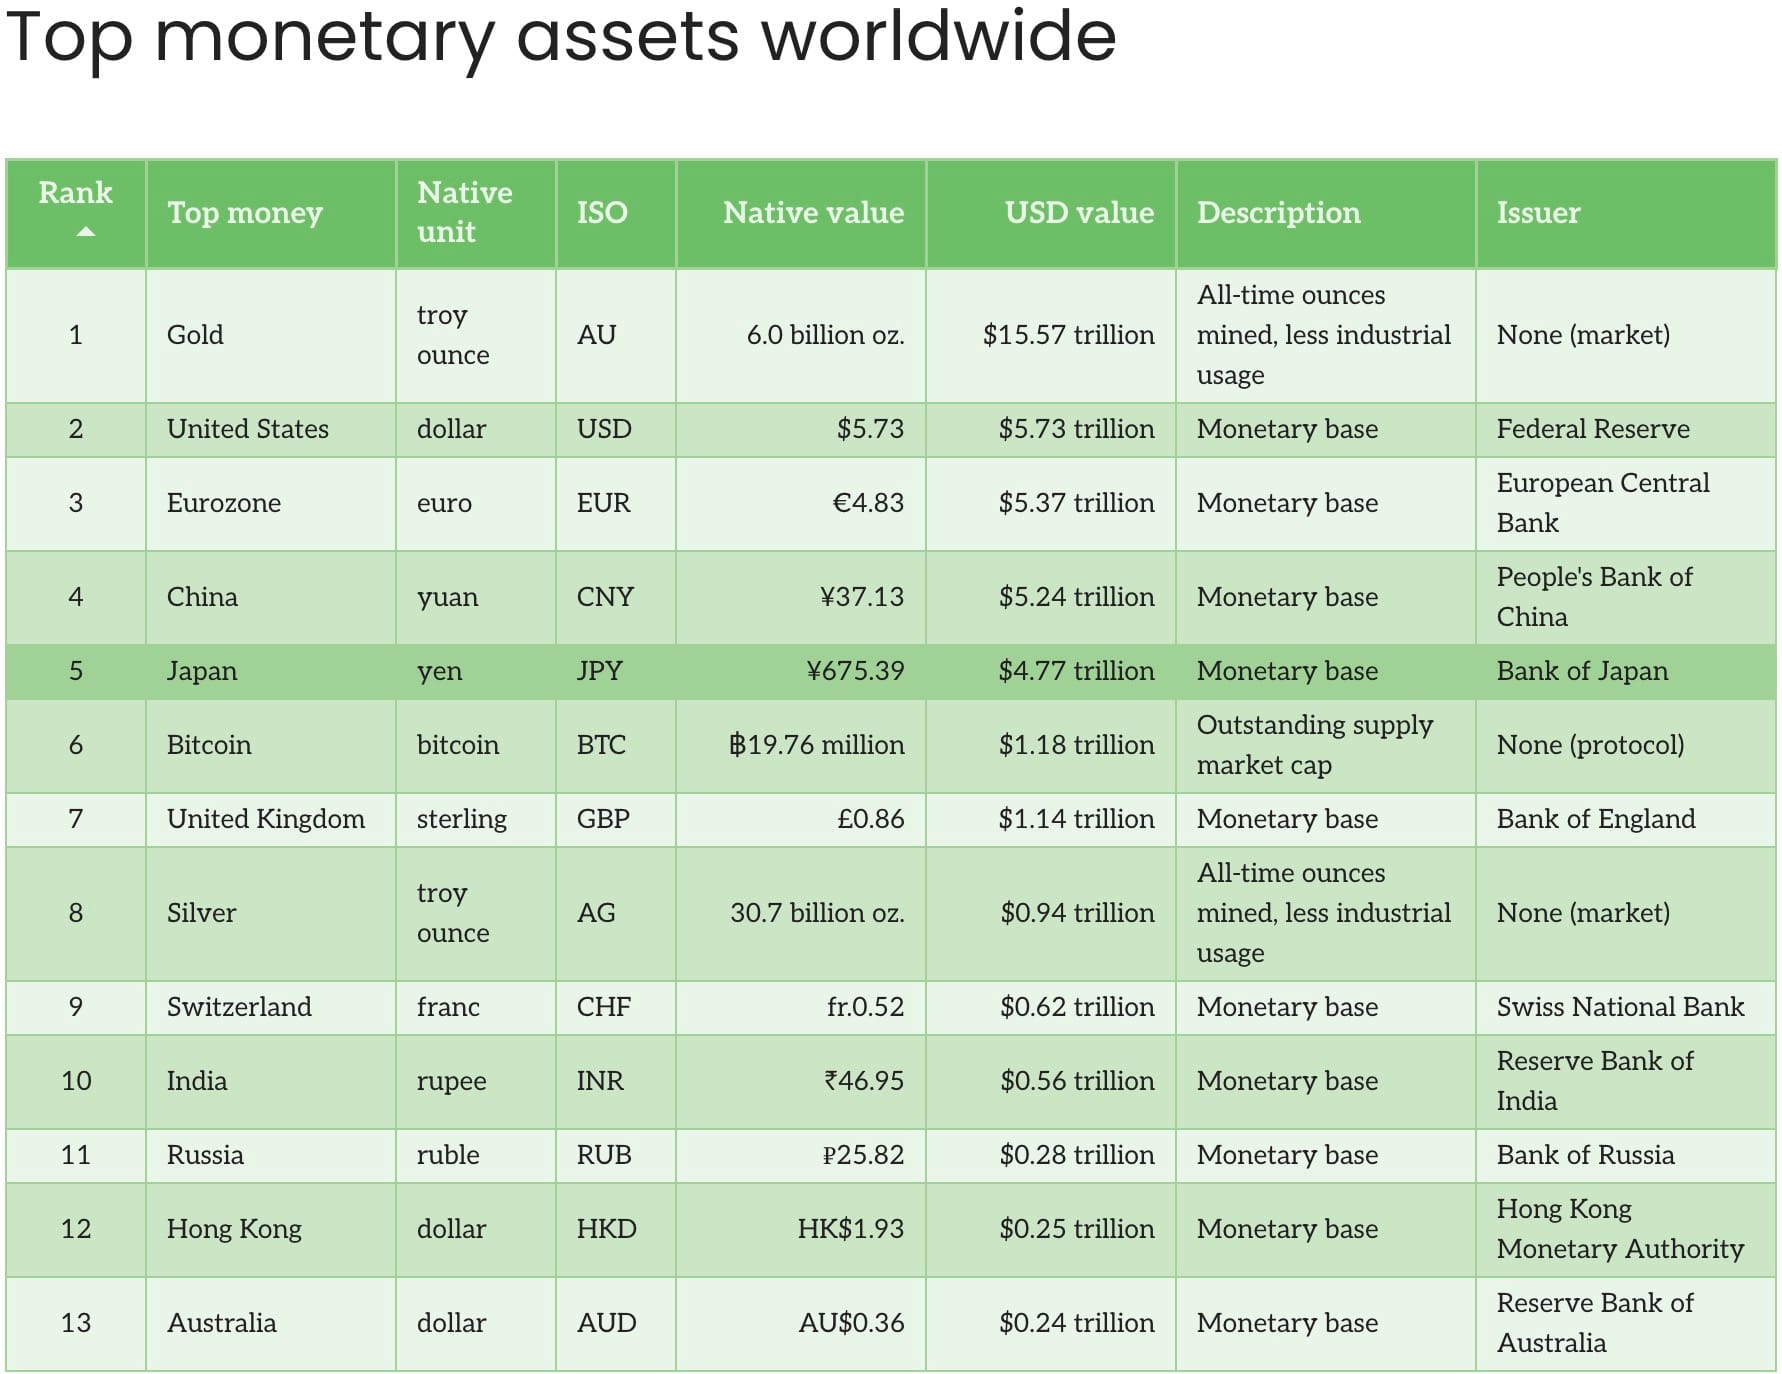Click the HK$1.93 native value
This screenshot has width=1782, height=1374.
point(850,1229)
